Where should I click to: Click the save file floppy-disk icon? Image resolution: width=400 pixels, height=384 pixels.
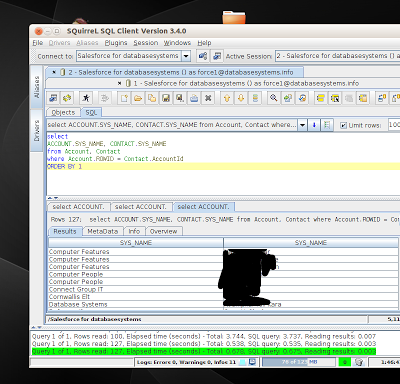click(166, 98)
